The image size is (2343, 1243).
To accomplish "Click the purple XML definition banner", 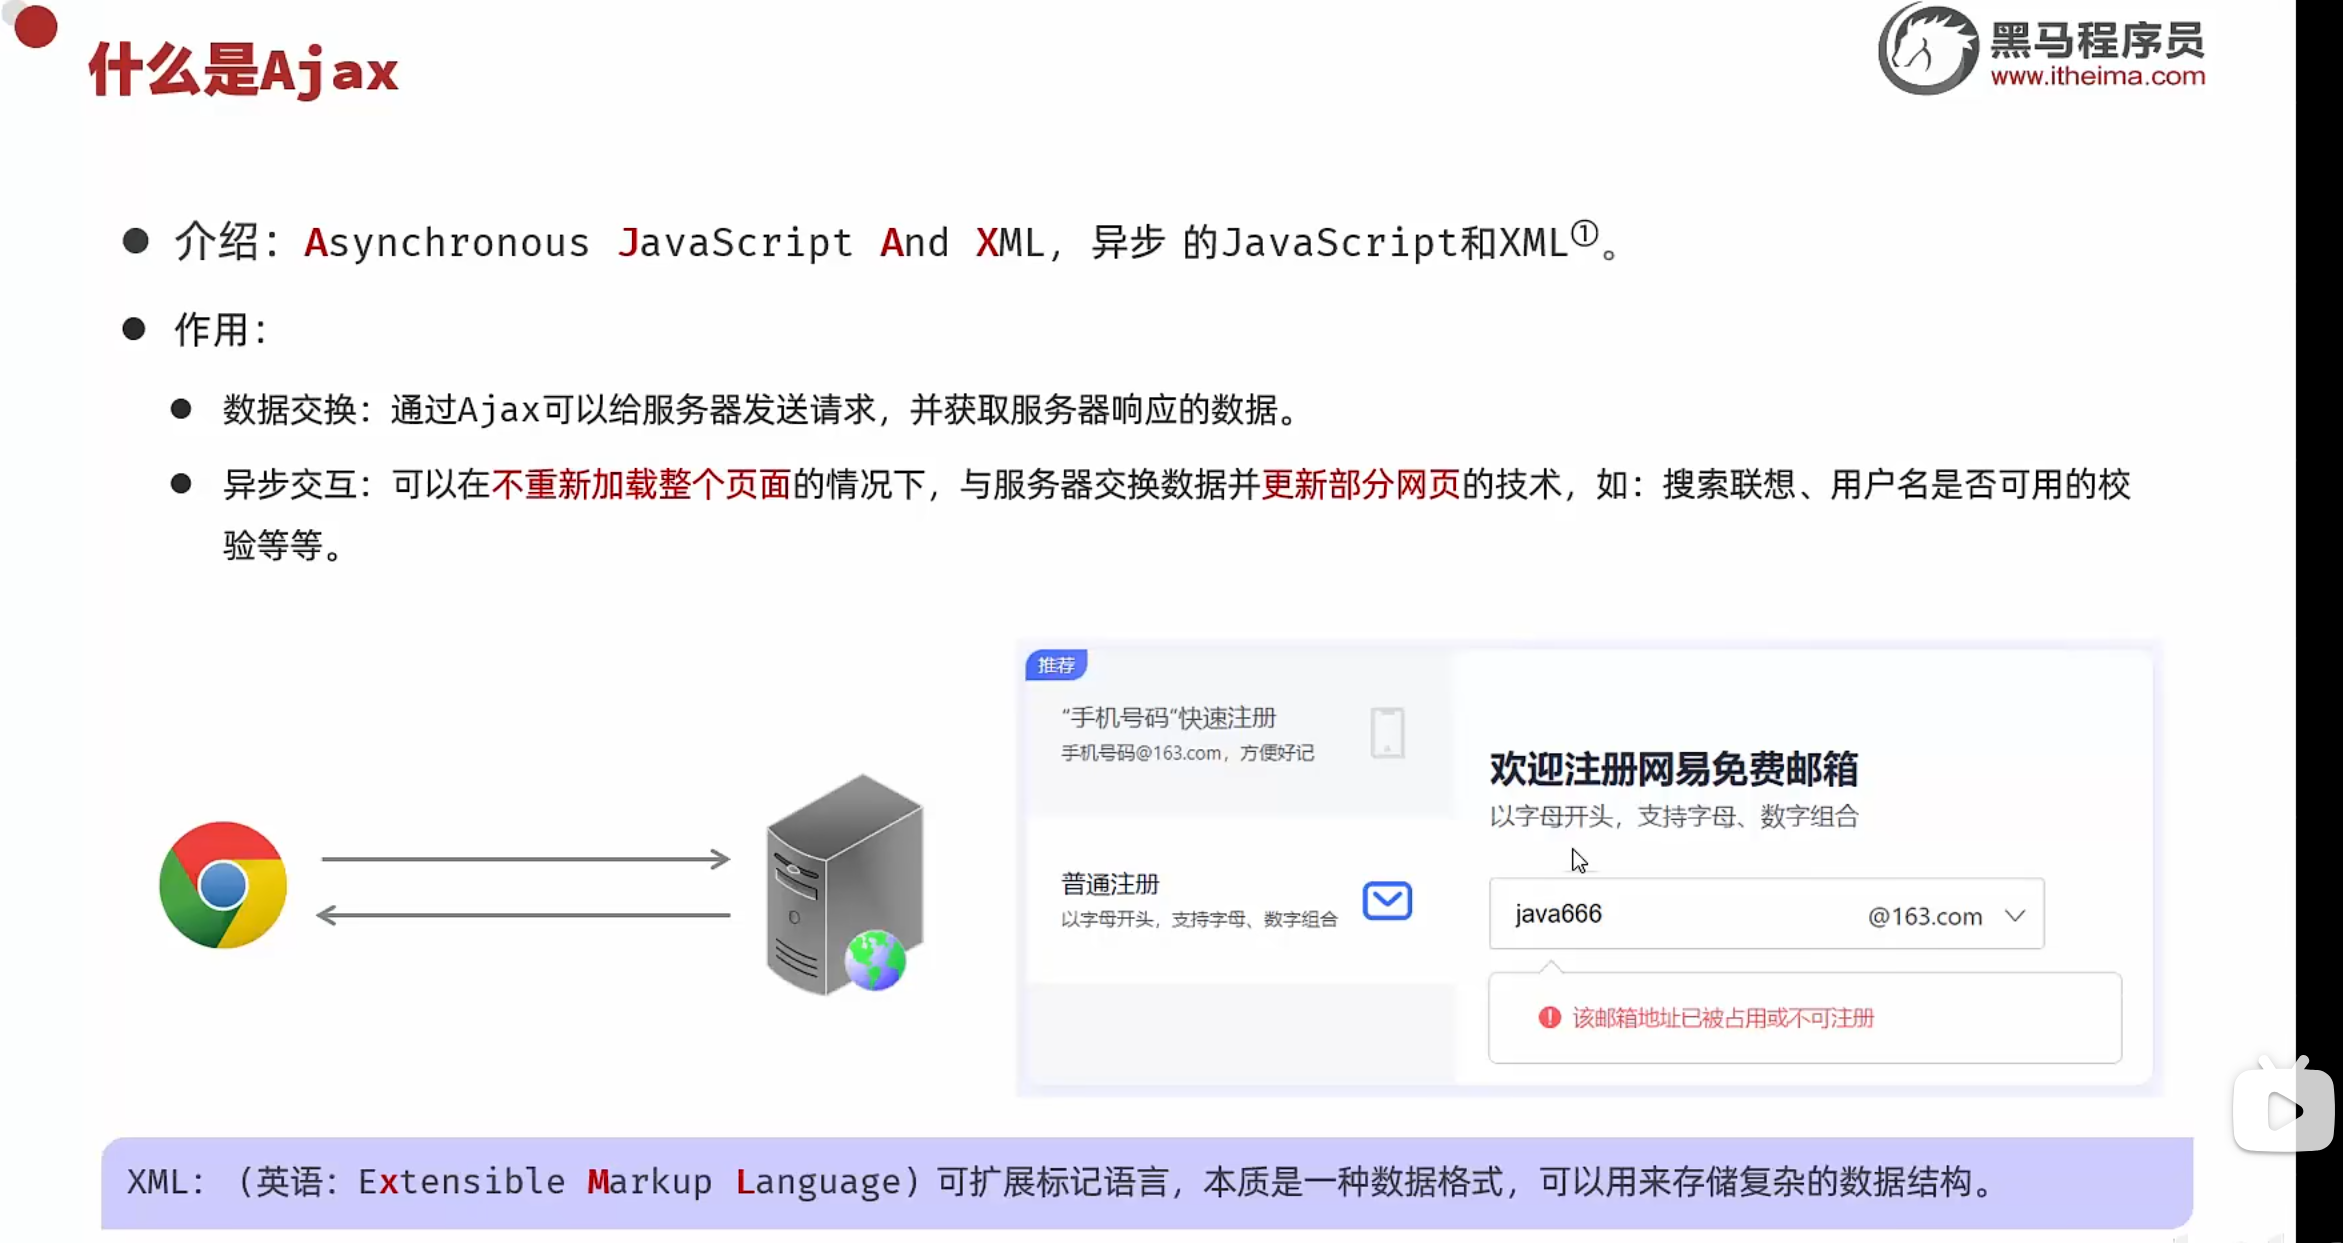I will tap(1146, 1182).
